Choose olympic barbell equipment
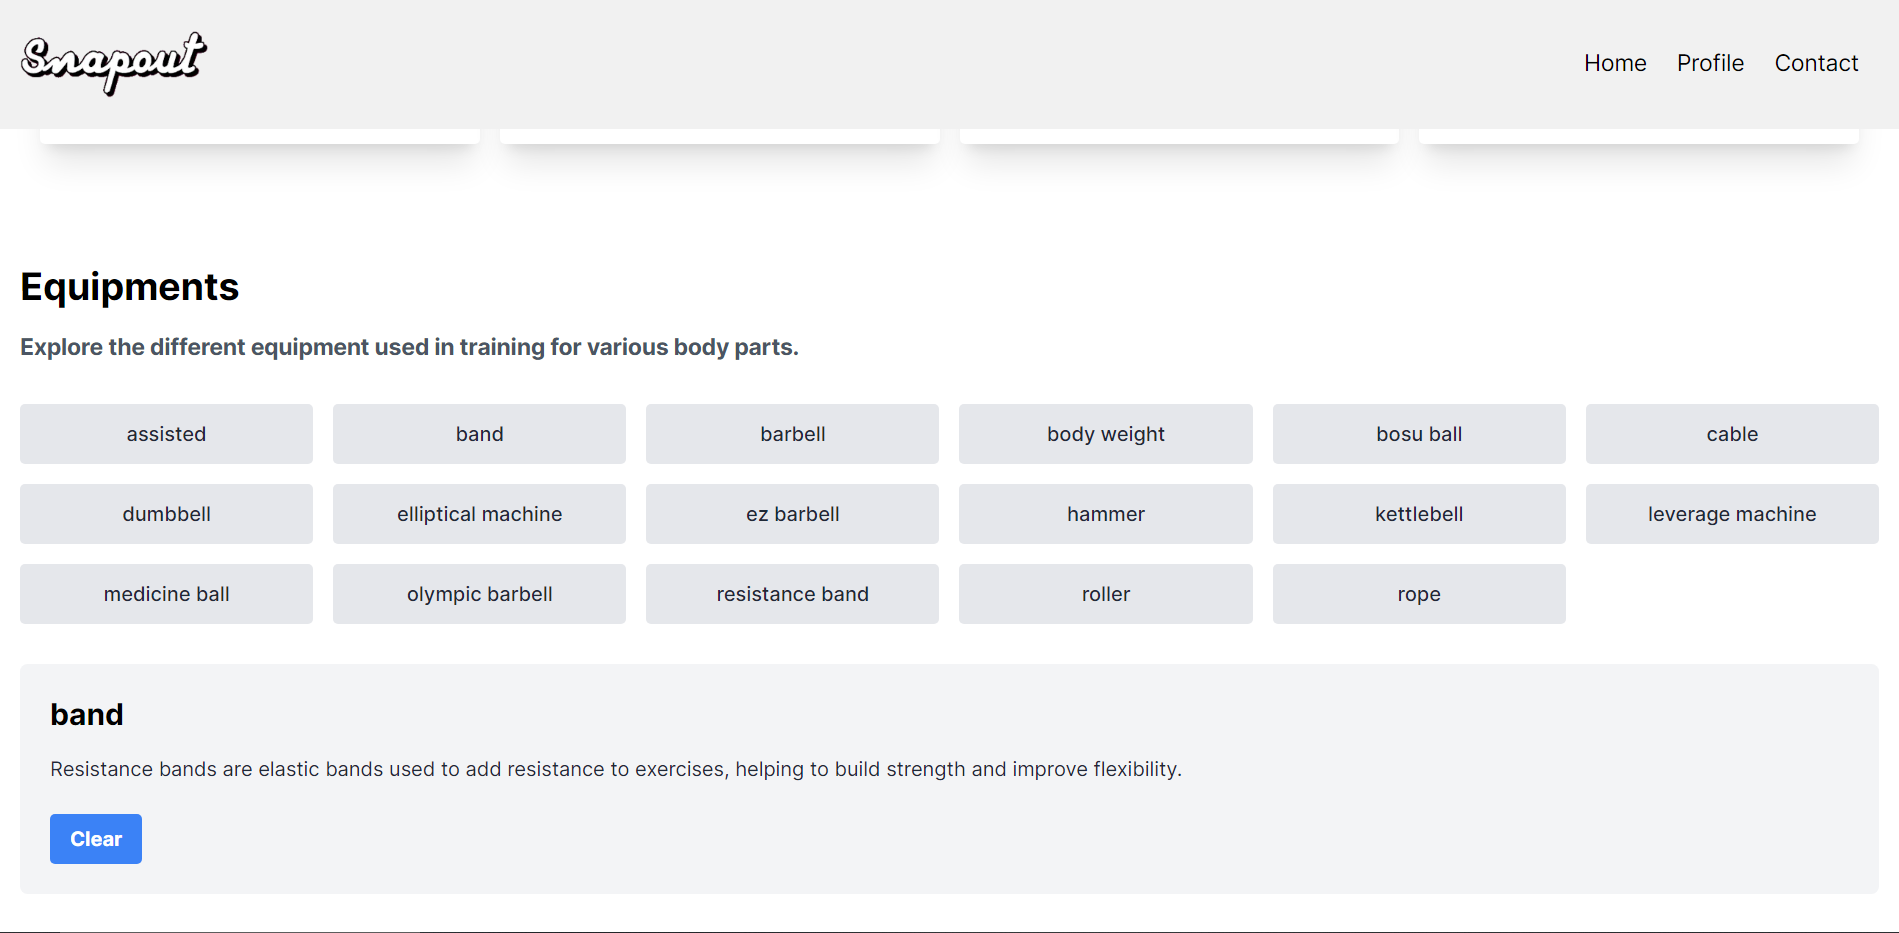 coord(479,594)
